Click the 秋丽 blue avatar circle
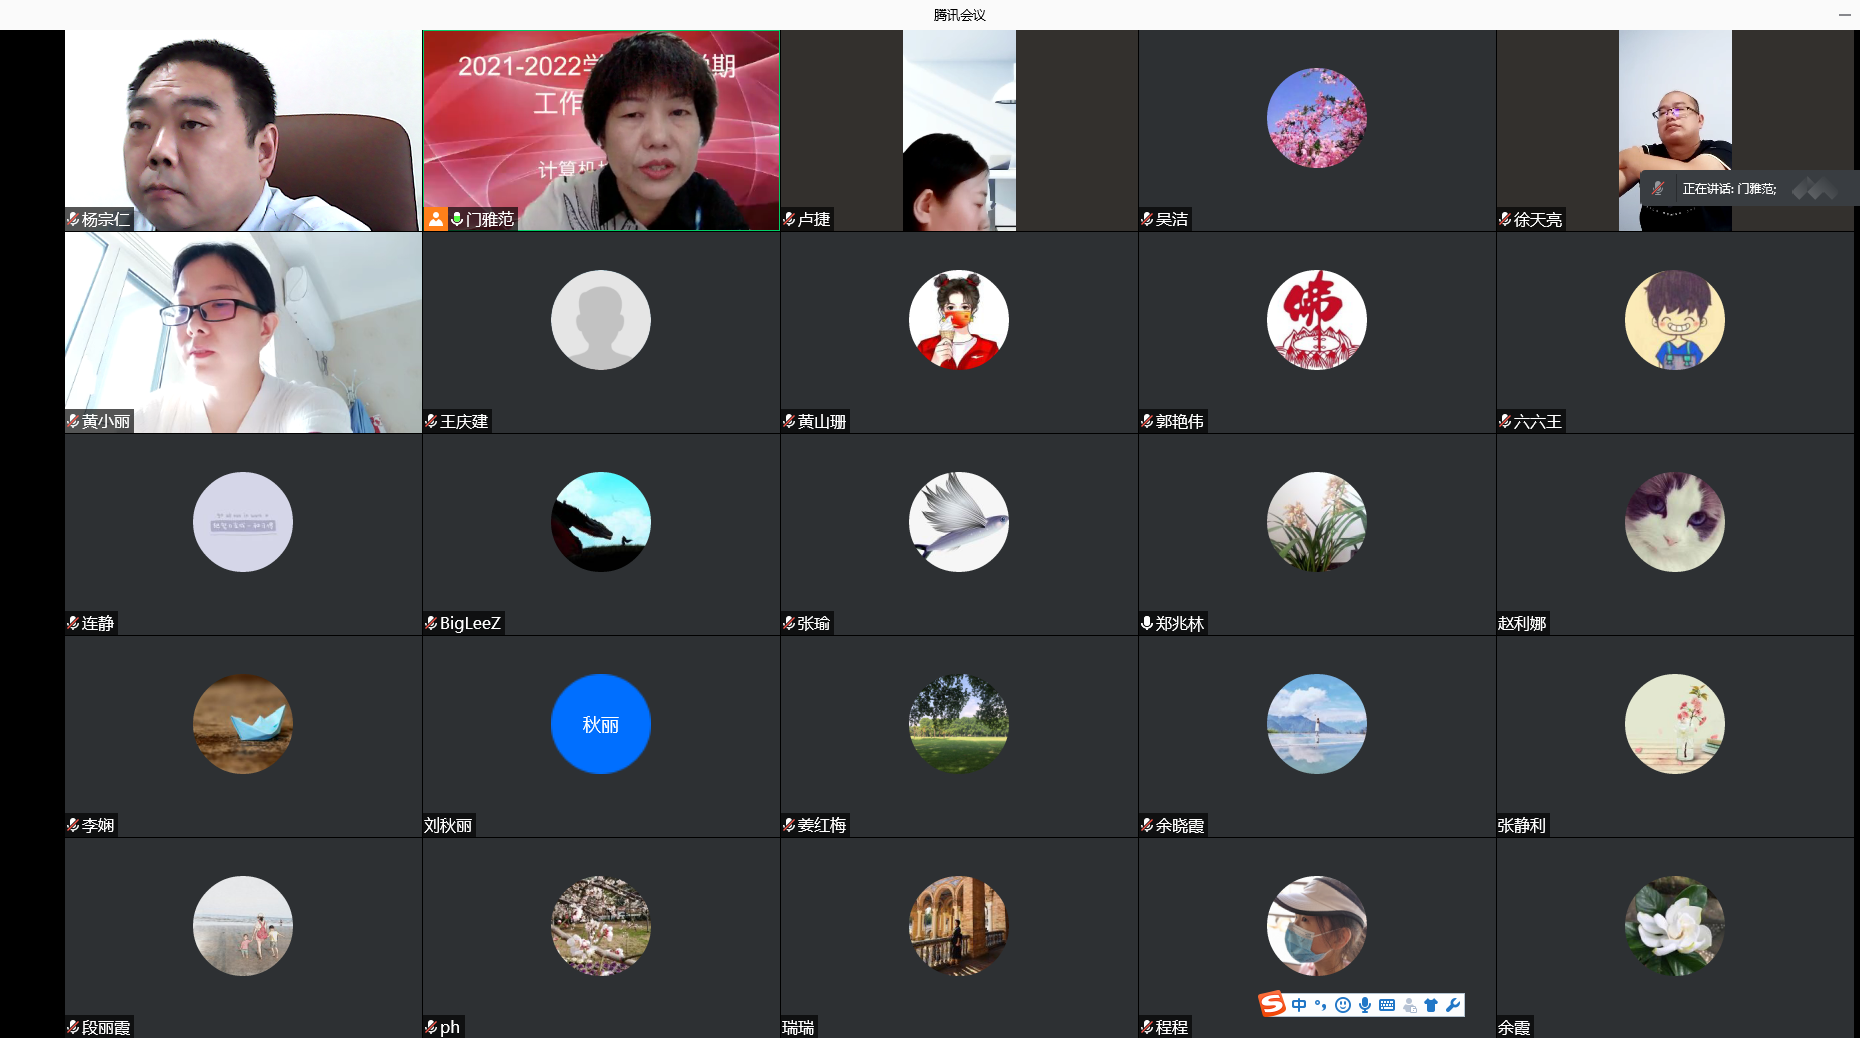This screenshot has height=1038, width=1860. pyautogui.click(x=601, y=724)
